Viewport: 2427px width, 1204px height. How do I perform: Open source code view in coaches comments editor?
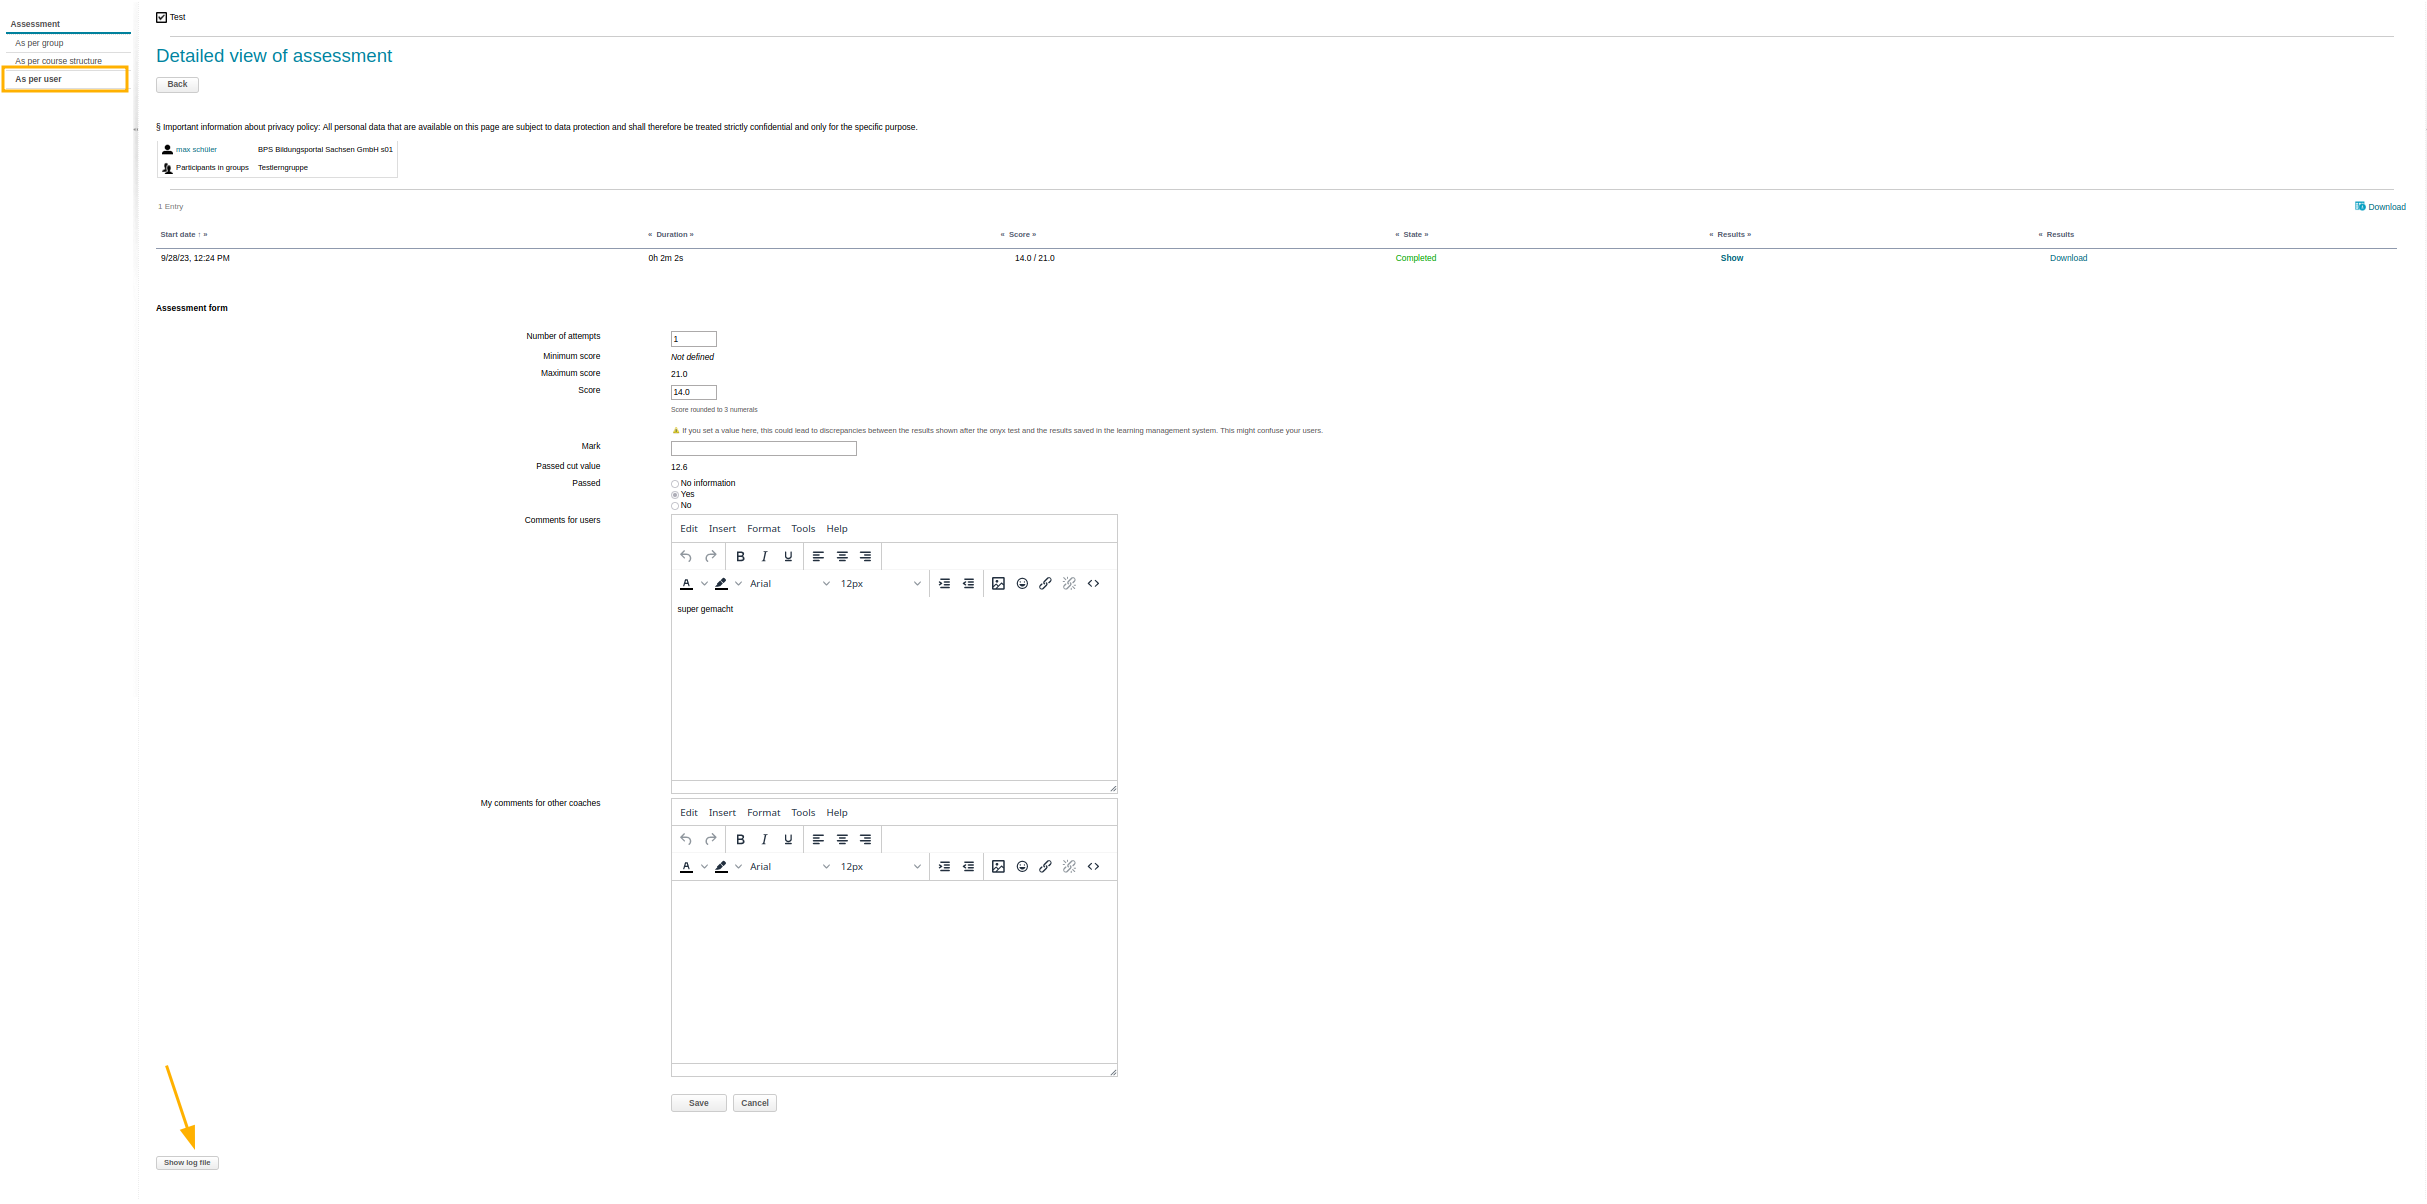tap(1093, 867)
